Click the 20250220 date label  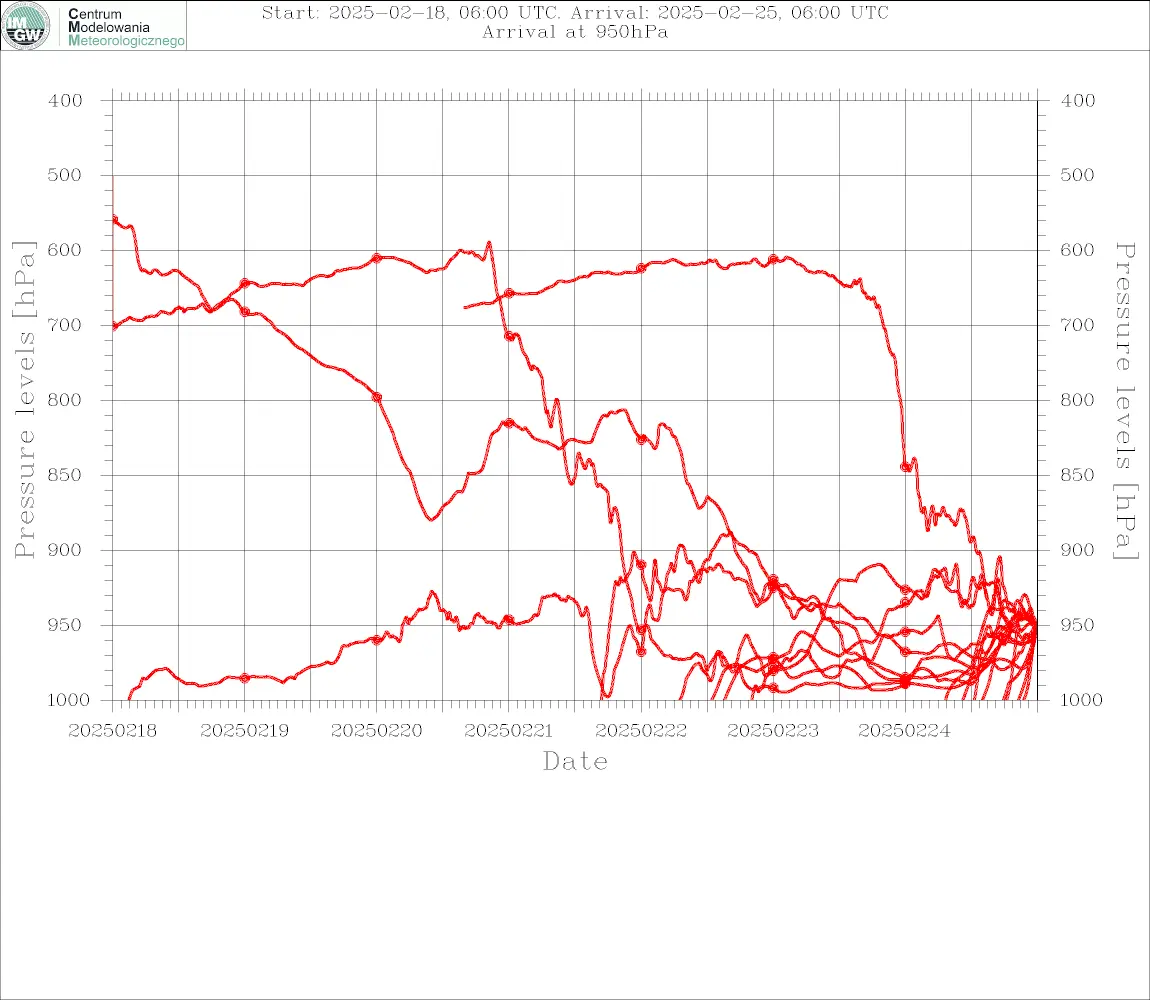(376, 731)
